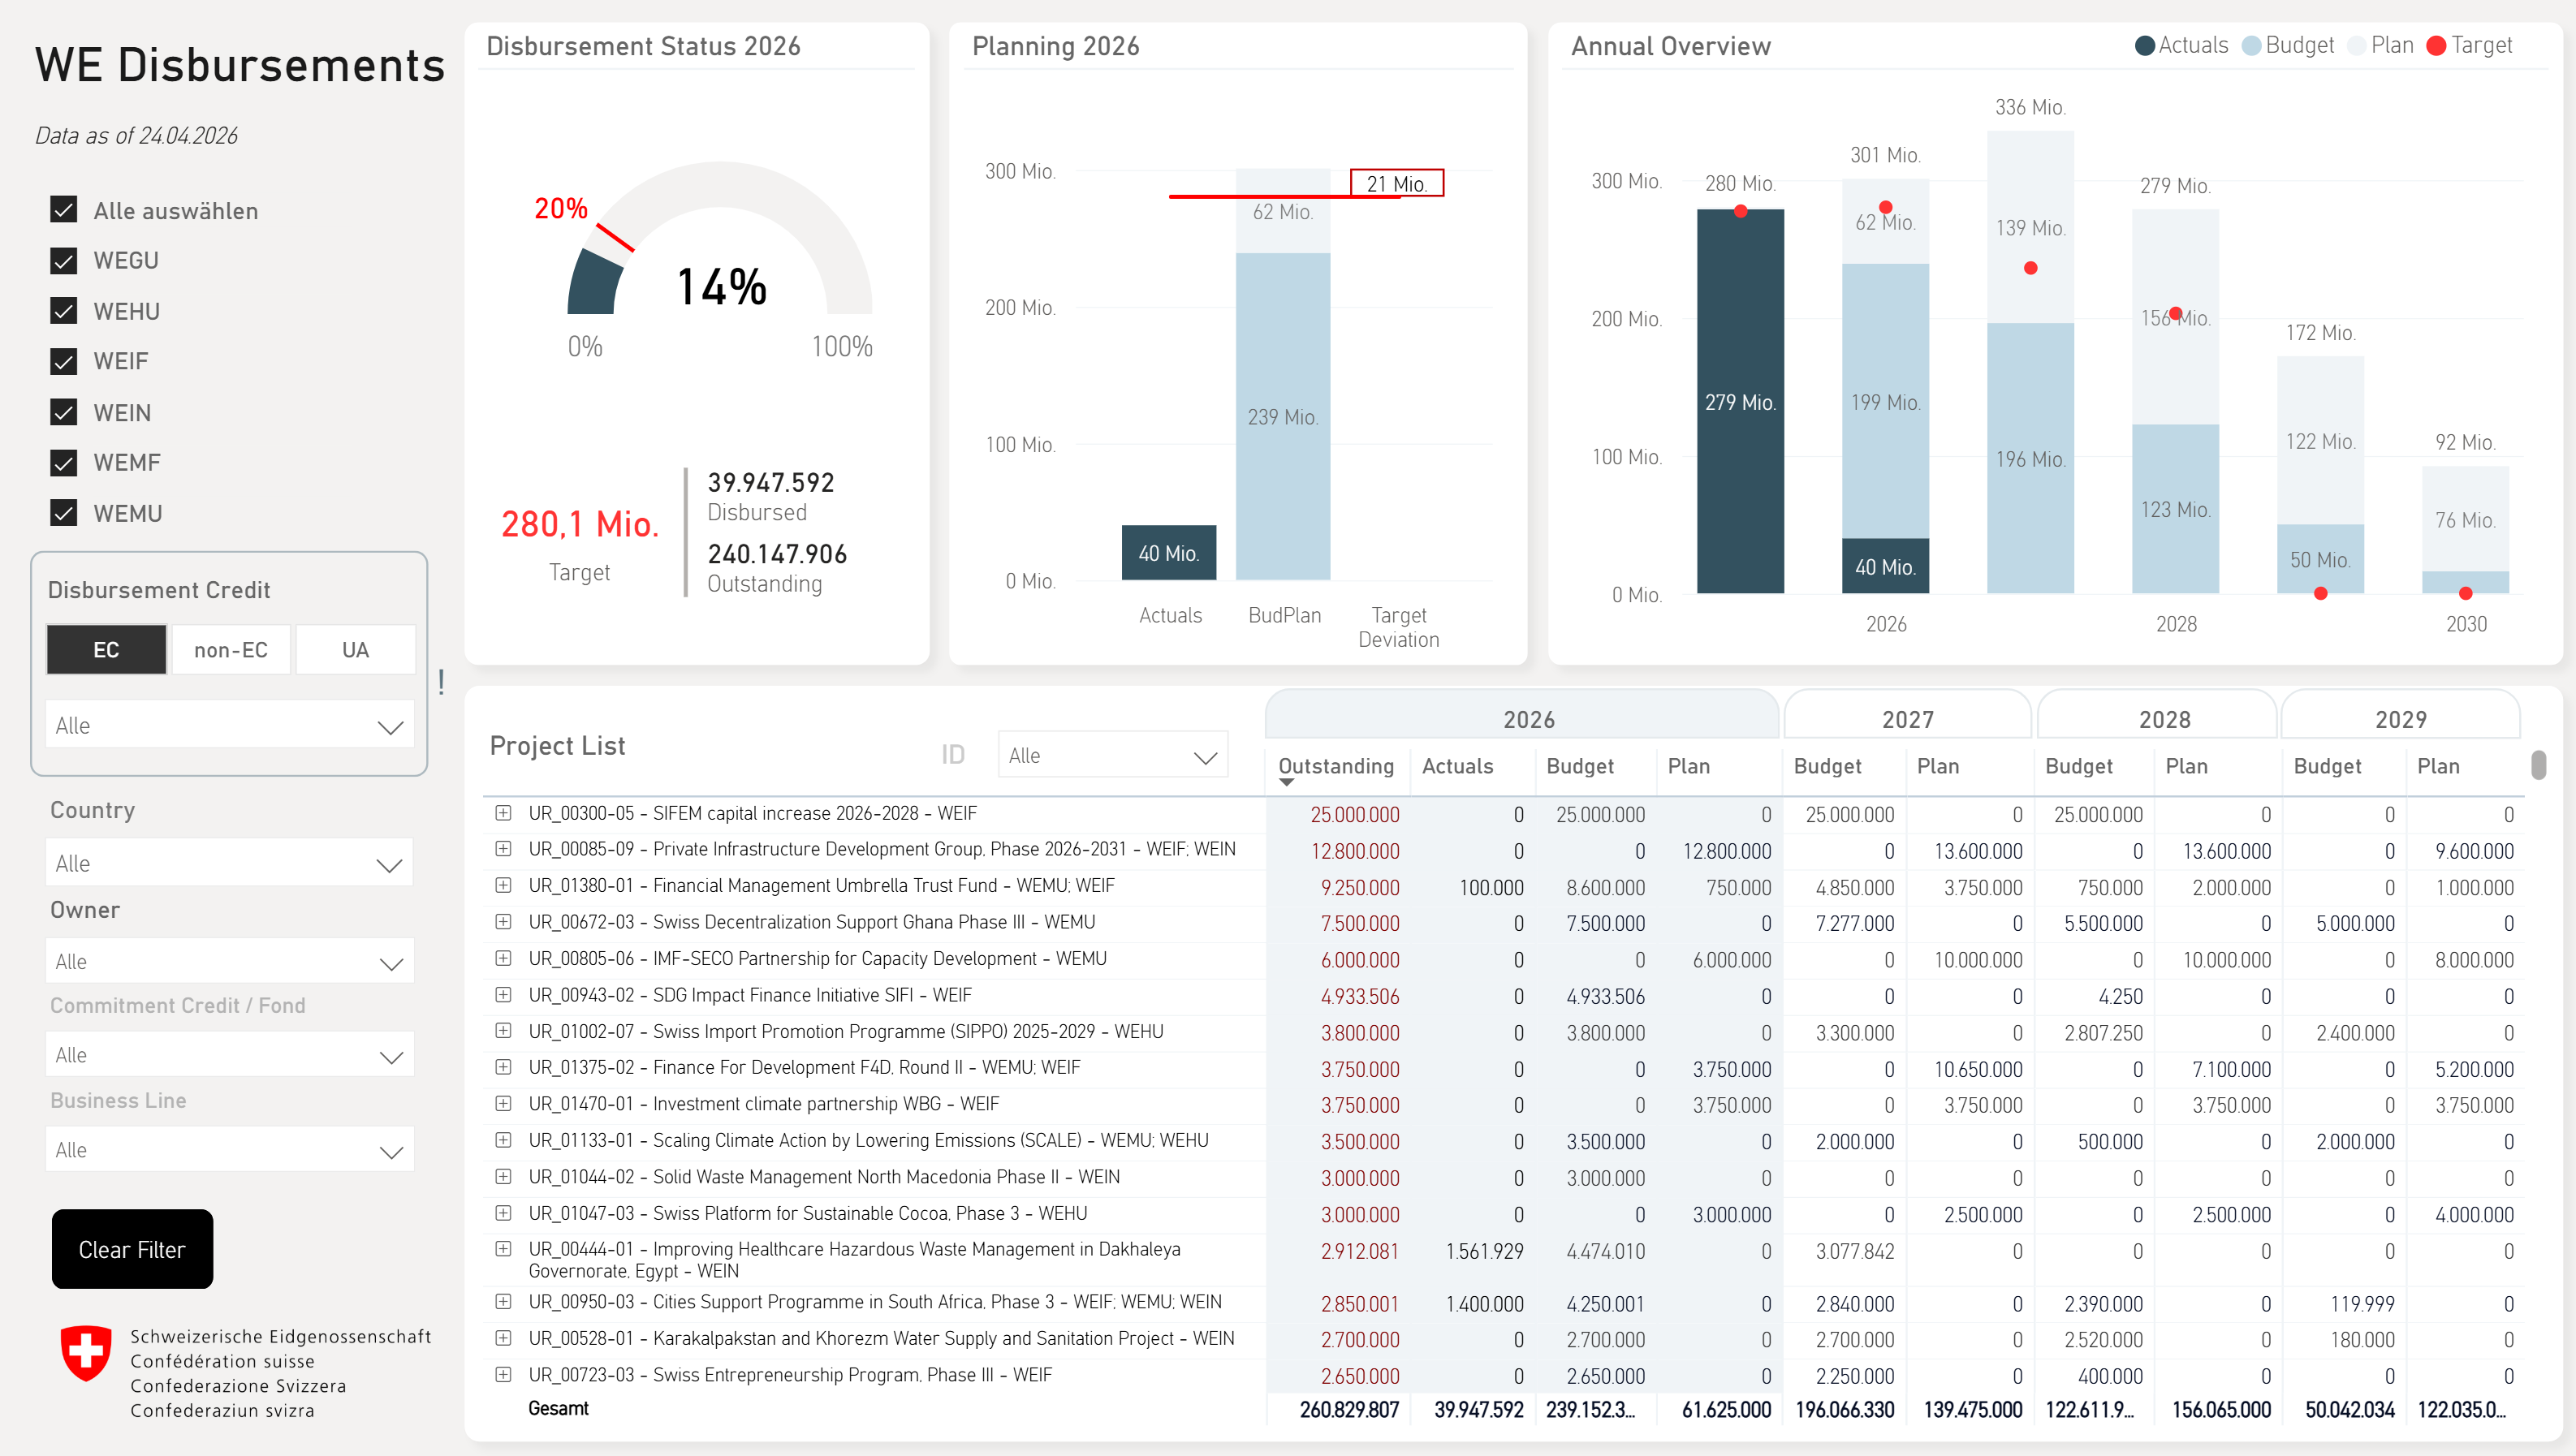Viewport: 2576px width, 1456px height.
Task: Click the 336 Mio. bar total label
Action: pyautogui.click(x=2030, y=108)
